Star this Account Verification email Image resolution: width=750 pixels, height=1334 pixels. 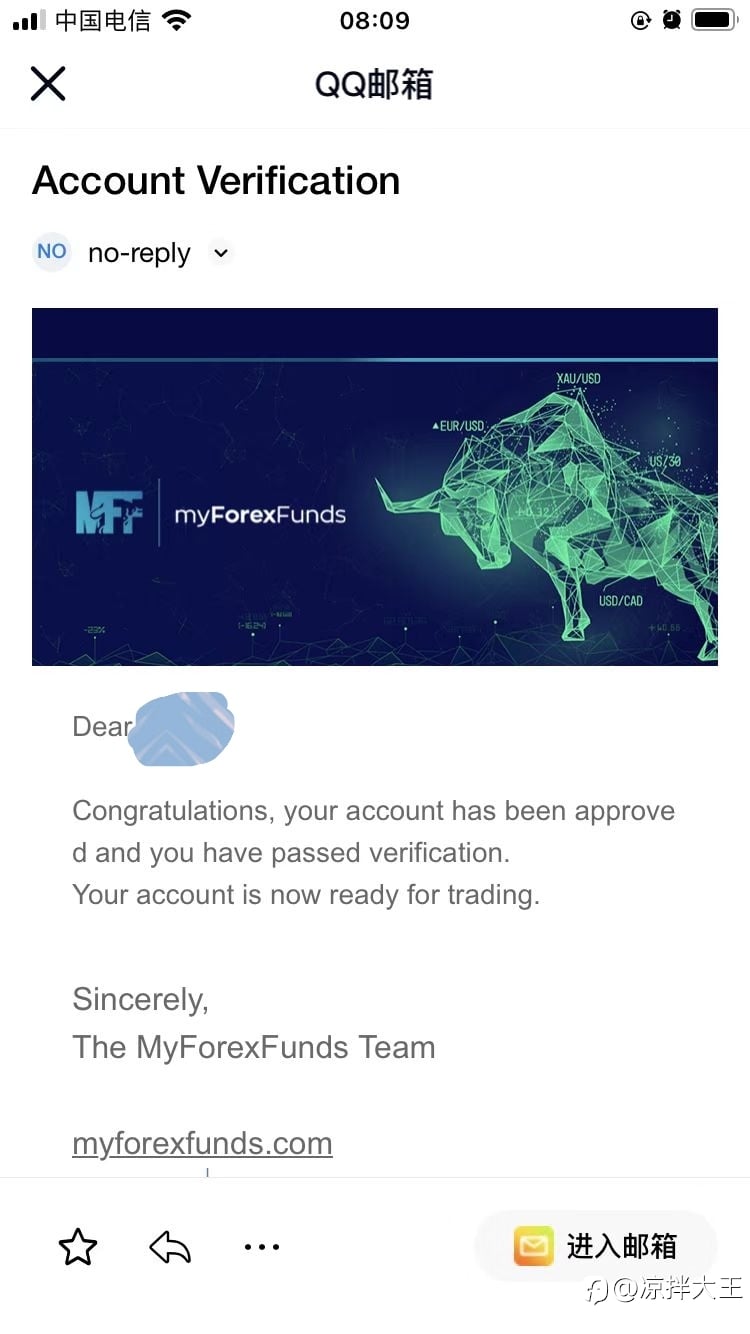click(x=78, y=1247)
